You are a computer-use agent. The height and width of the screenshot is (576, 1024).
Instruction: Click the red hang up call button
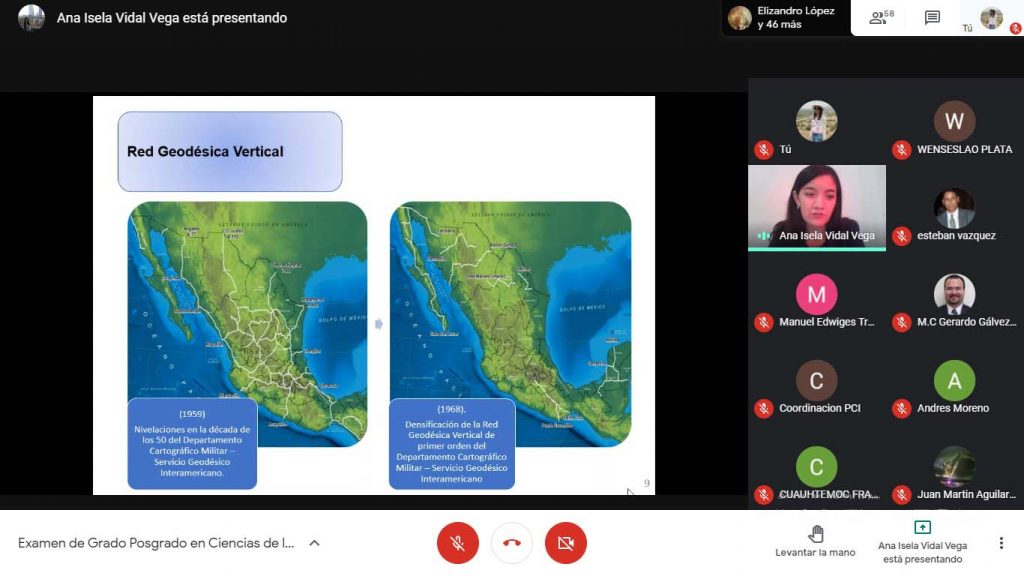pos(512,543)
